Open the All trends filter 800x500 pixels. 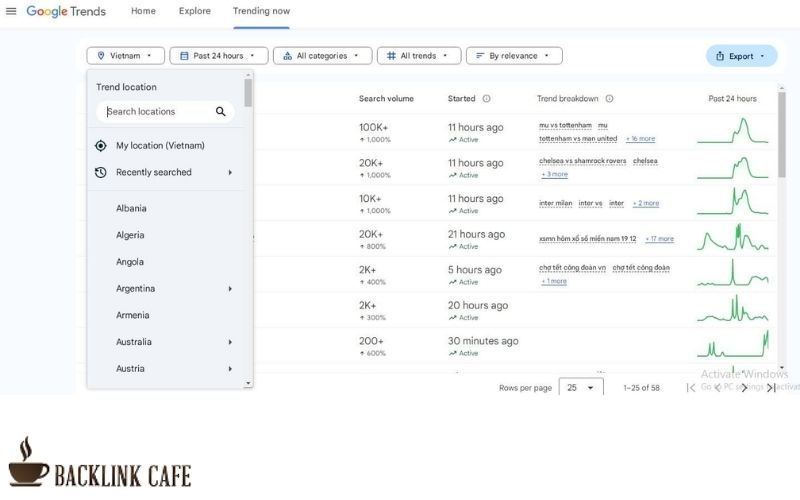point(419,56)
